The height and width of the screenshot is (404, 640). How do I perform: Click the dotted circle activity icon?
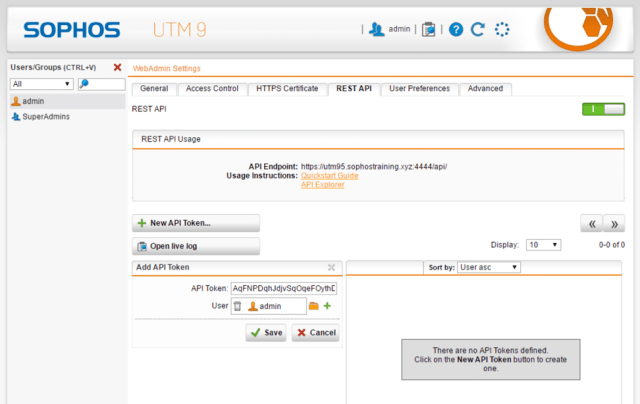click(x=502, y=29)
